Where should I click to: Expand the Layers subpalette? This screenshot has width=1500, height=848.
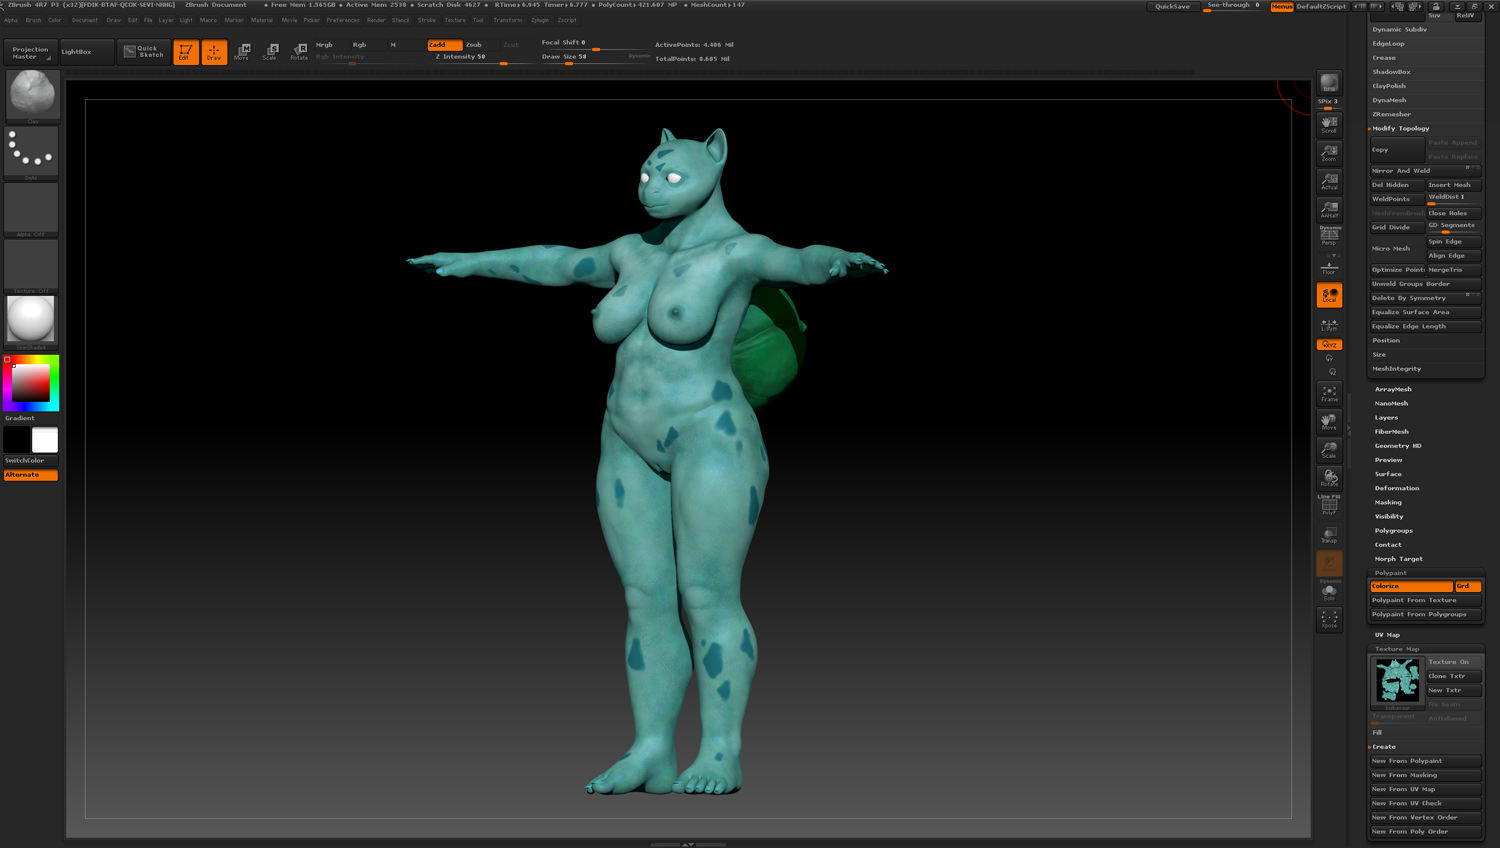[1386, 417]
